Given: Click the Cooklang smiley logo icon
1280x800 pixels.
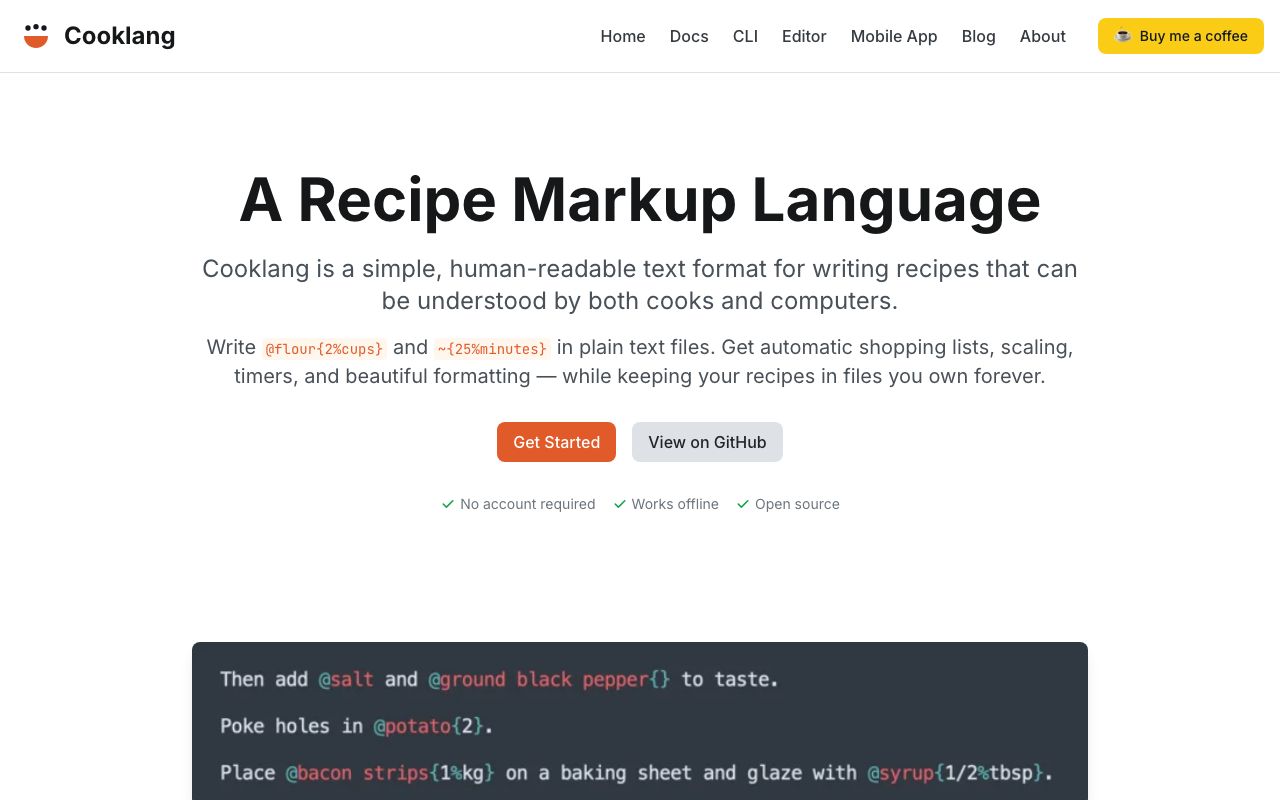Looking at the screenshot, I should [36, 36].
